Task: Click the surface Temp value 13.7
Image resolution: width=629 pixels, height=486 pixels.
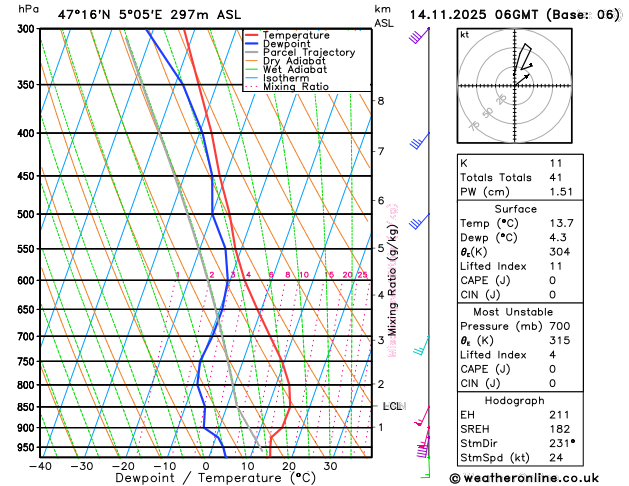Action: (x=561, y=223)
